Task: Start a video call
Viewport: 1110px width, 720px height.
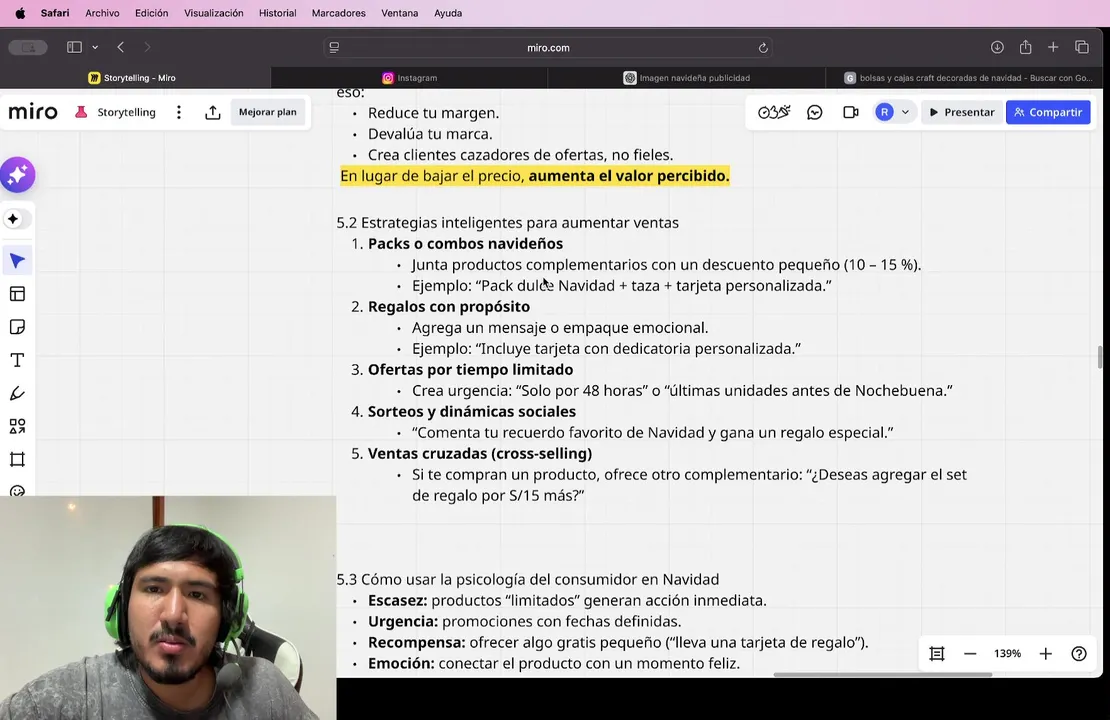Action: tap(850, 112)
